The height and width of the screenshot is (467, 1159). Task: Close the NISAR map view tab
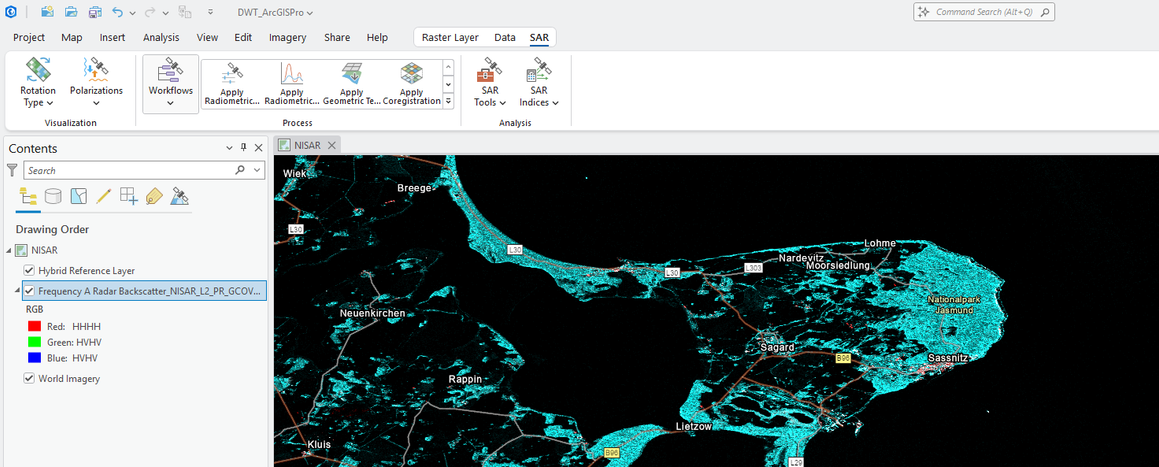[x=332, y=146]
